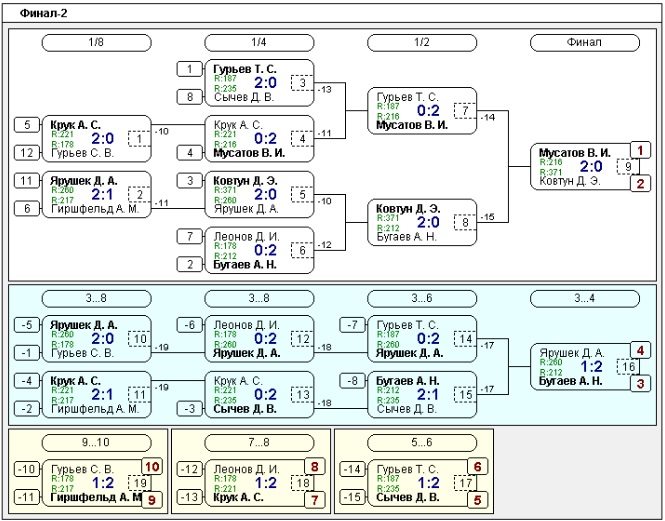
Task: Select Крук А. С. in 1/8 match 1
Action: pos(75,125)
